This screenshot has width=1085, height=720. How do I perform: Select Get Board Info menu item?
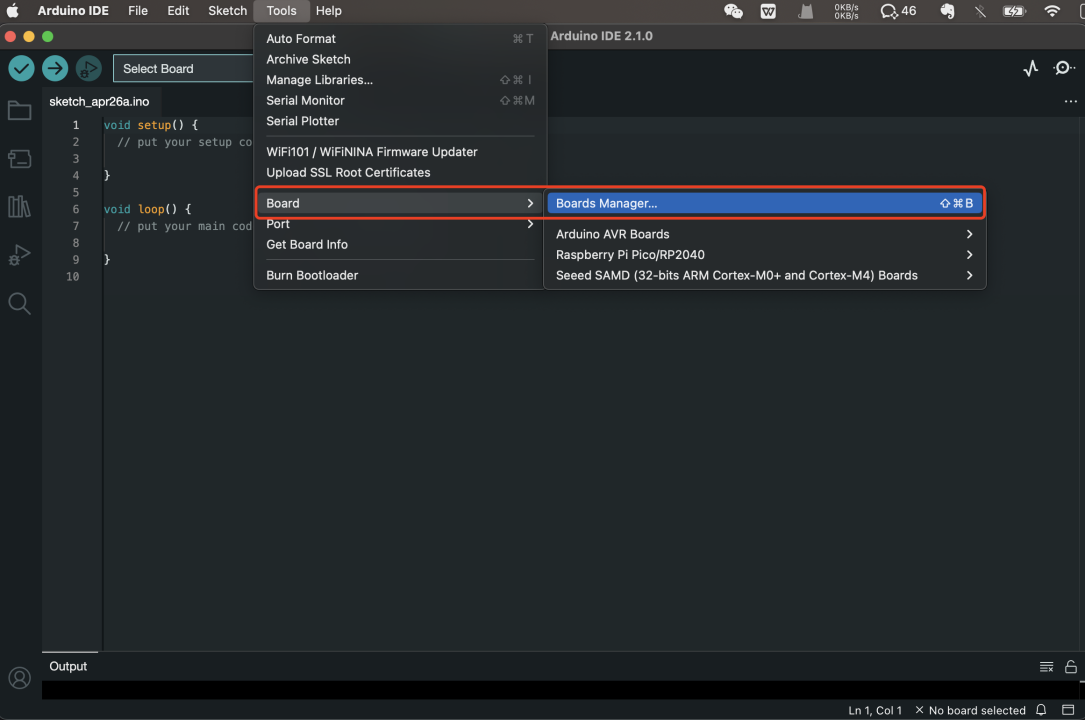(400, 245)
